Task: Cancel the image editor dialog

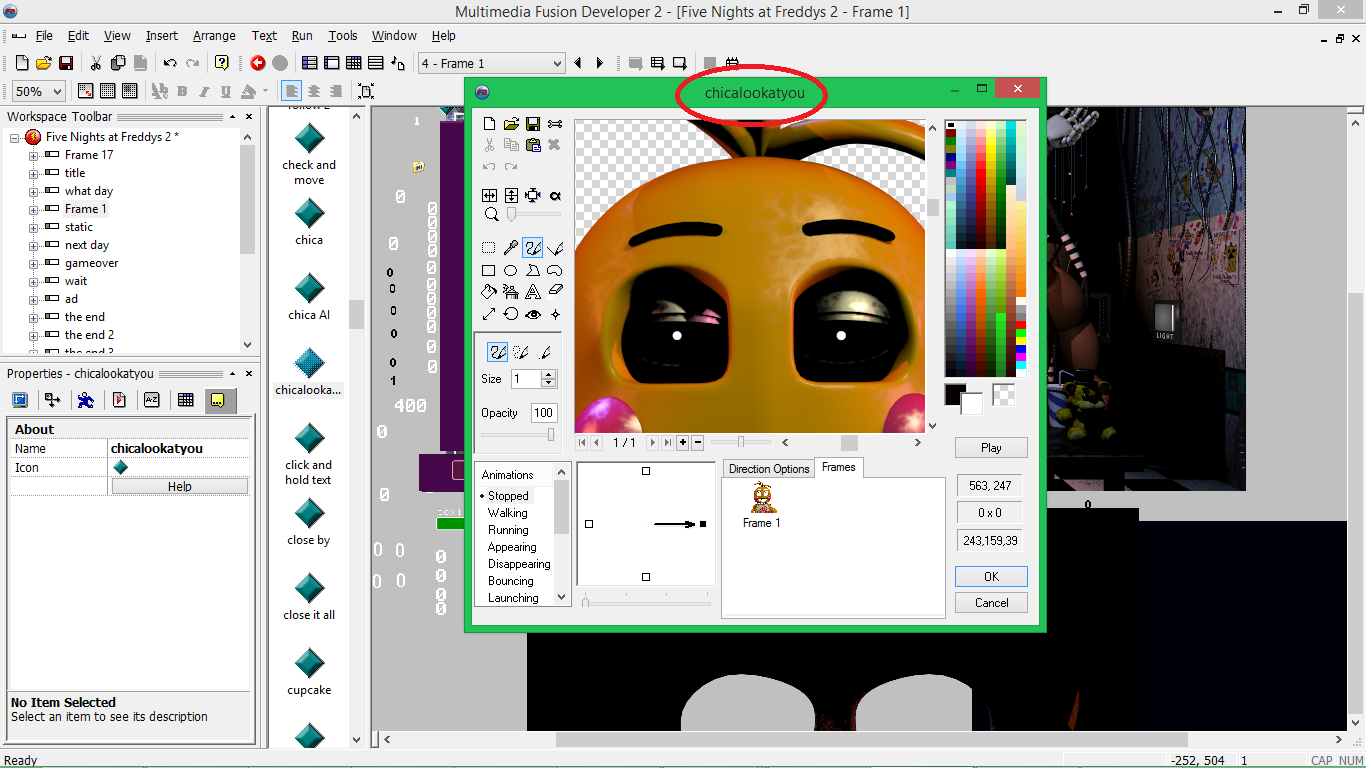Action: [991, 603]
